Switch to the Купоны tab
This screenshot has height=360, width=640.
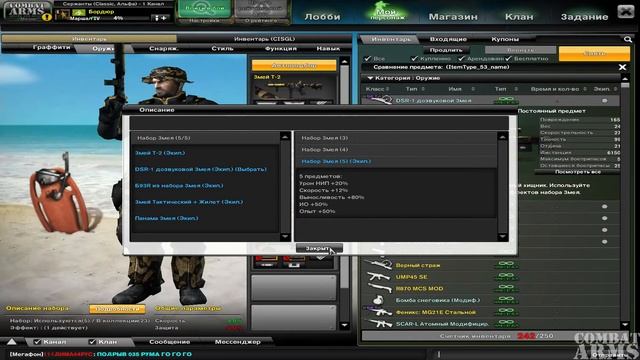pos(505,39)
